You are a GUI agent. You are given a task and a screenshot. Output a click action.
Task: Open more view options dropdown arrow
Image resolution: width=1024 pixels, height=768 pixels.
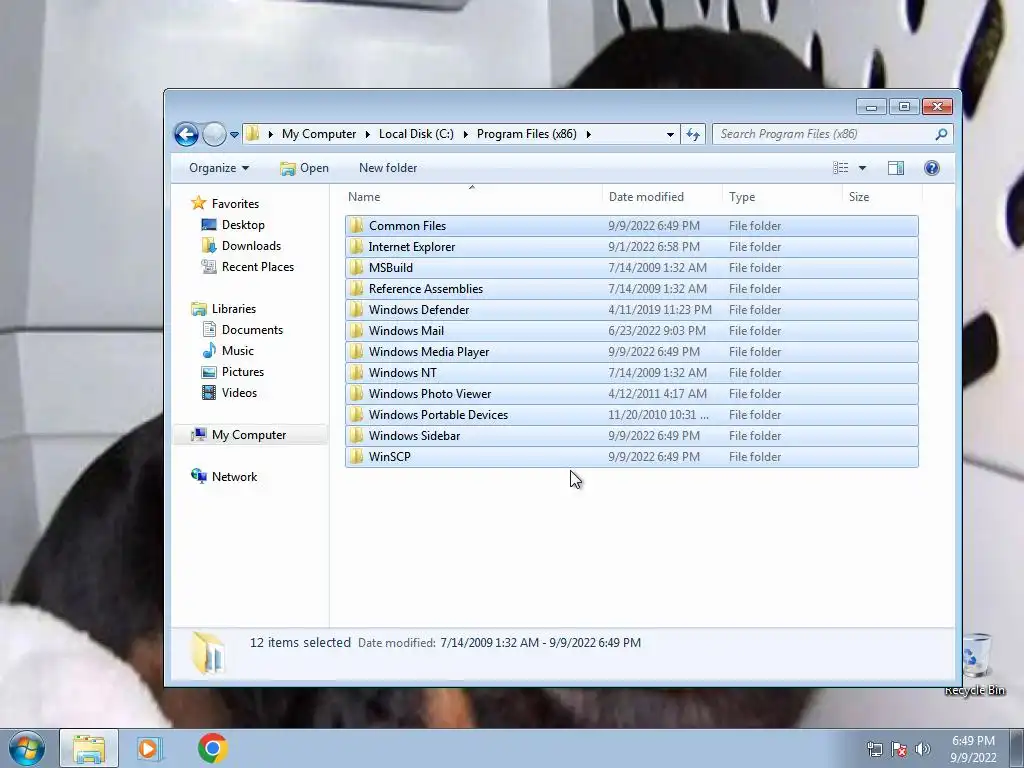[862, 168]
